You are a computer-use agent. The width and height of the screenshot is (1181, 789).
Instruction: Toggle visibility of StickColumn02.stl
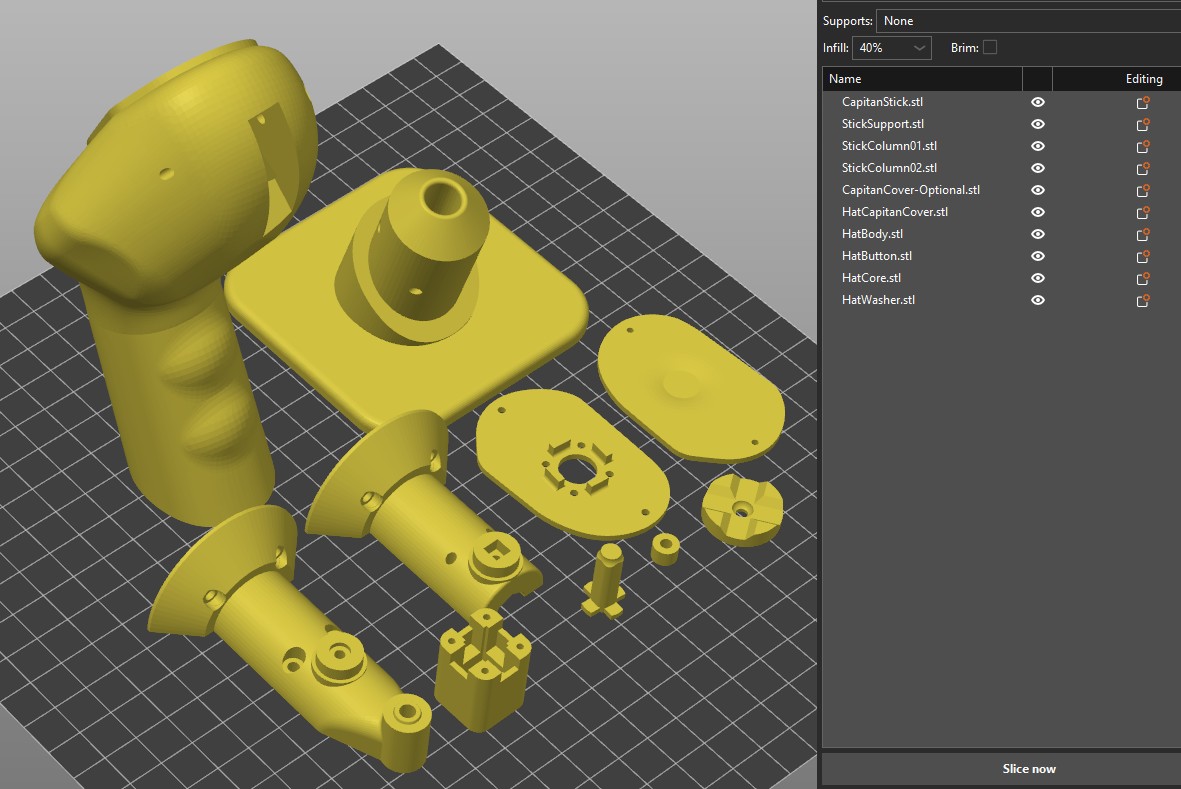point(1038,168)
